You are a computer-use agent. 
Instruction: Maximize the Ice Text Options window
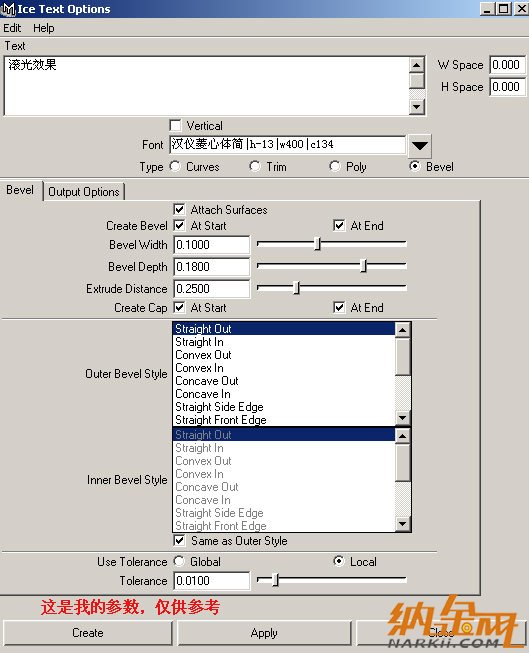504,8
